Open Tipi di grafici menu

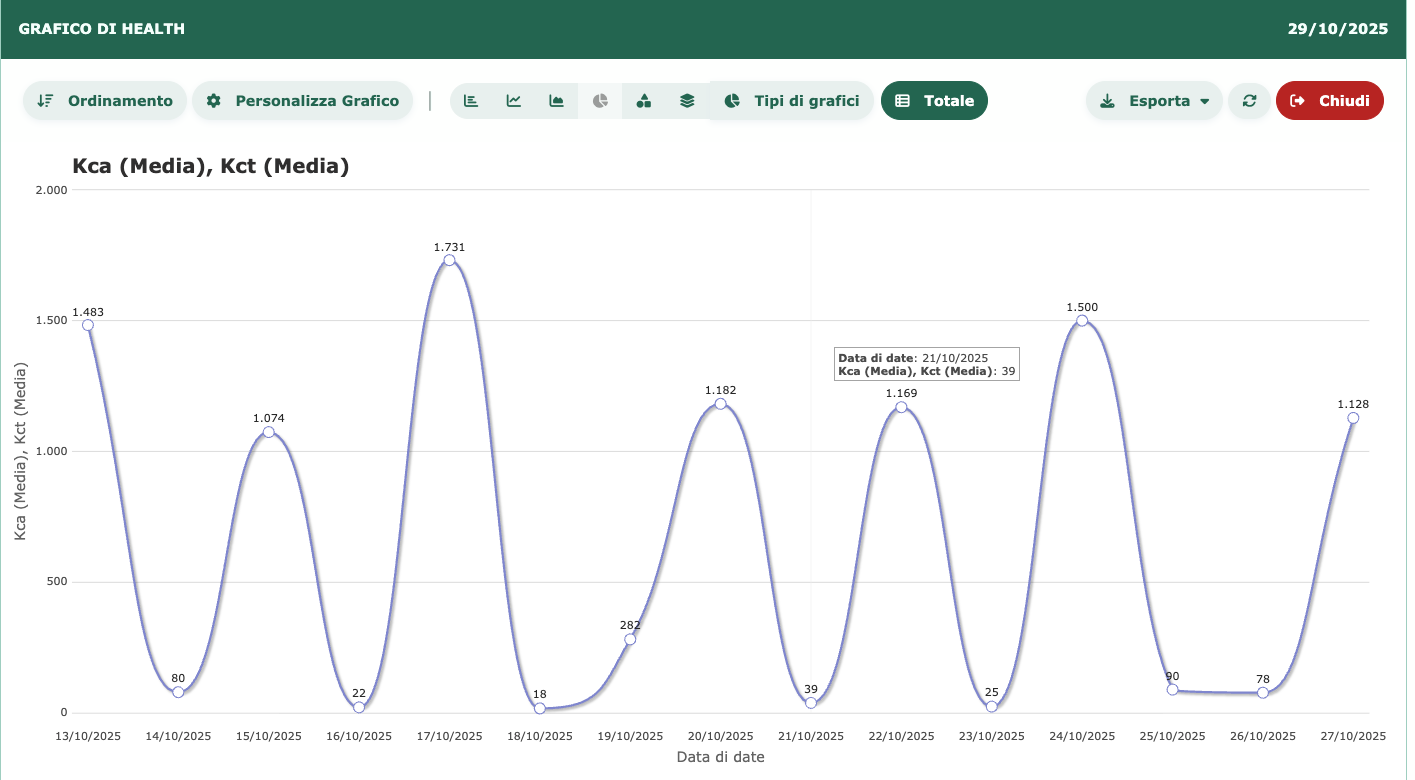pyautogui.click(x=791, y=101)
